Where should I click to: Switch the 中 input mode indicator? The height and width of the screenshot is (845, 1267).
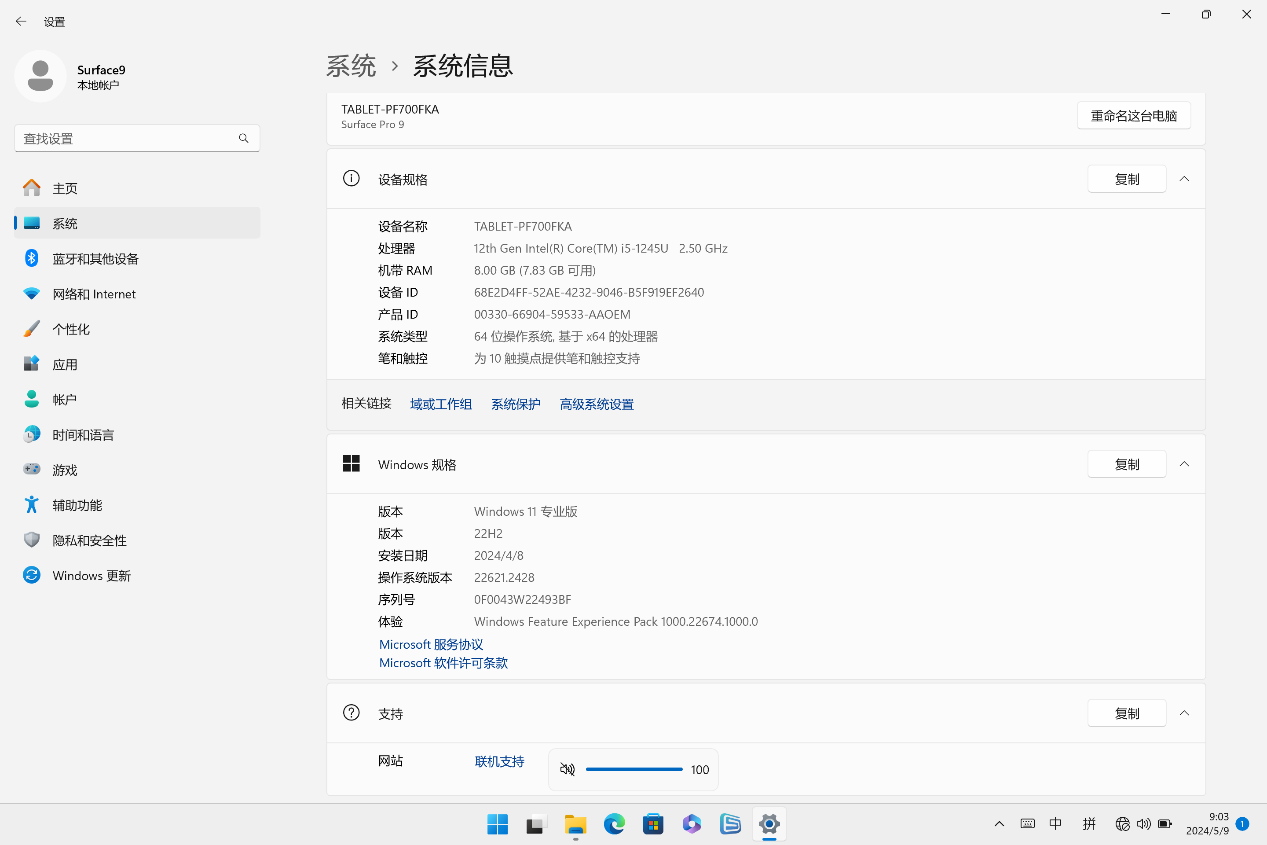[x=1056, y=824]
